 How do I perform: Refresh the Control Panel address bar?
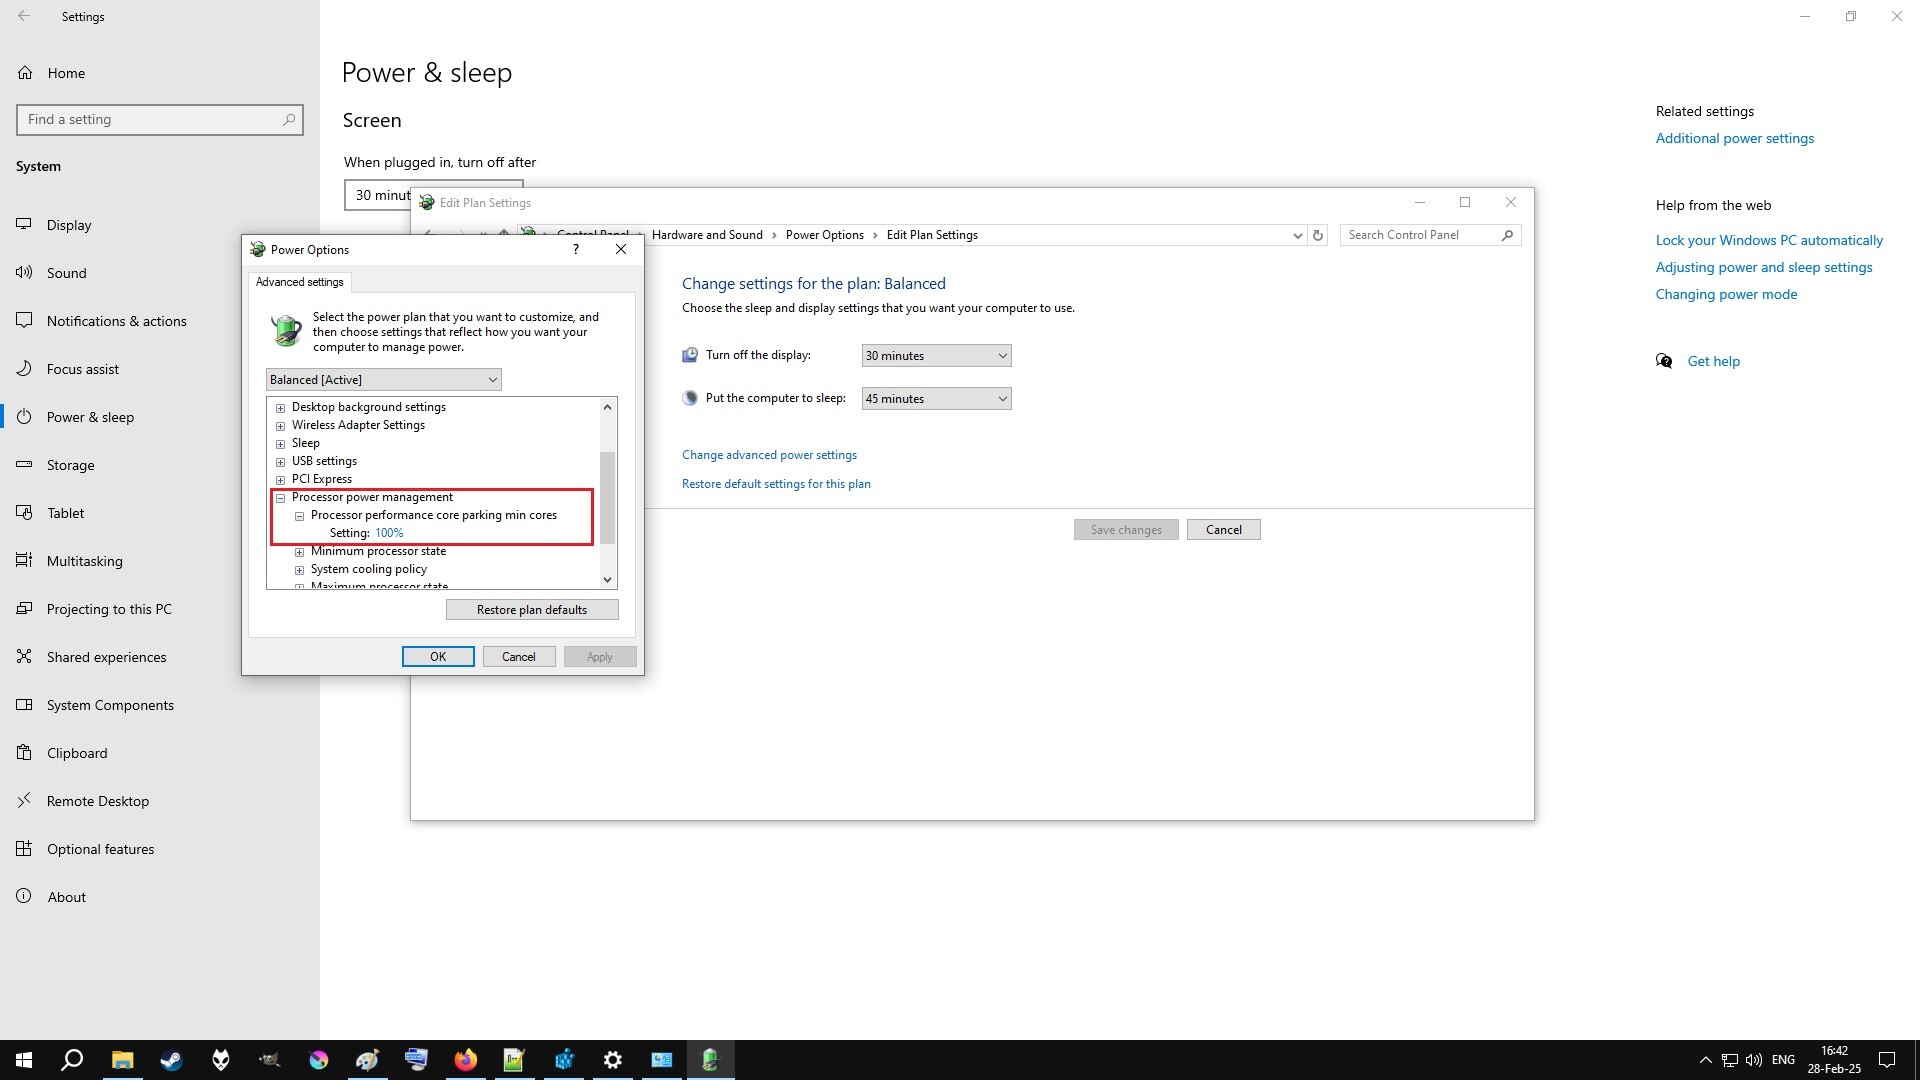1318,235
